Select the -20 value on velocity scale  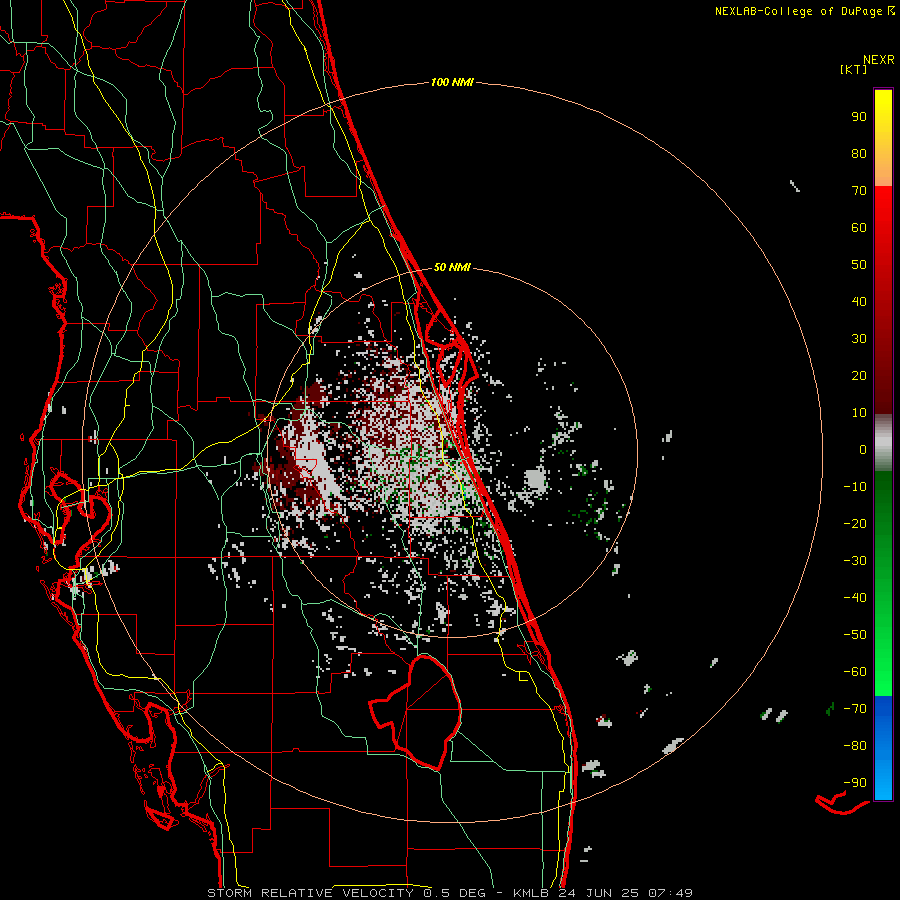point(855,523)
